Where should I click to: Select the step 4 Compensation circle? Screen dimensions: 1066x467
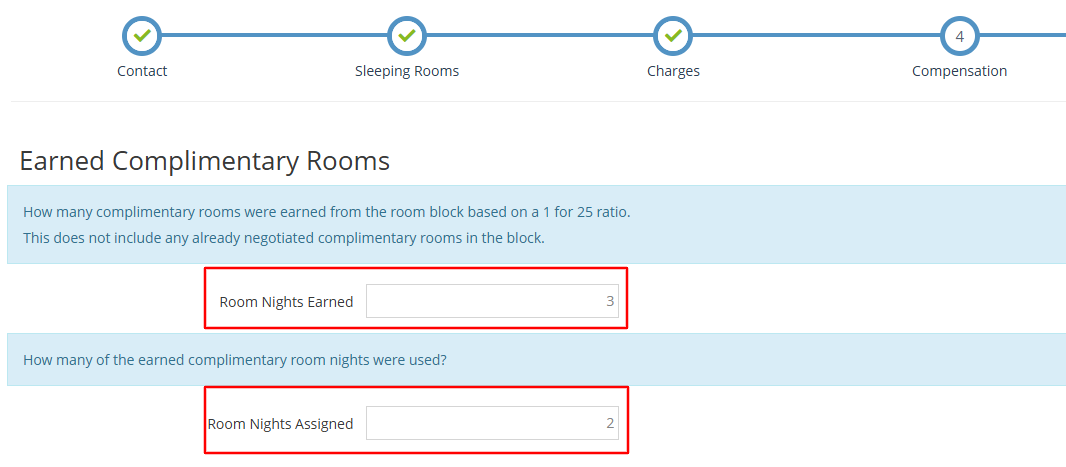(959, 36)
